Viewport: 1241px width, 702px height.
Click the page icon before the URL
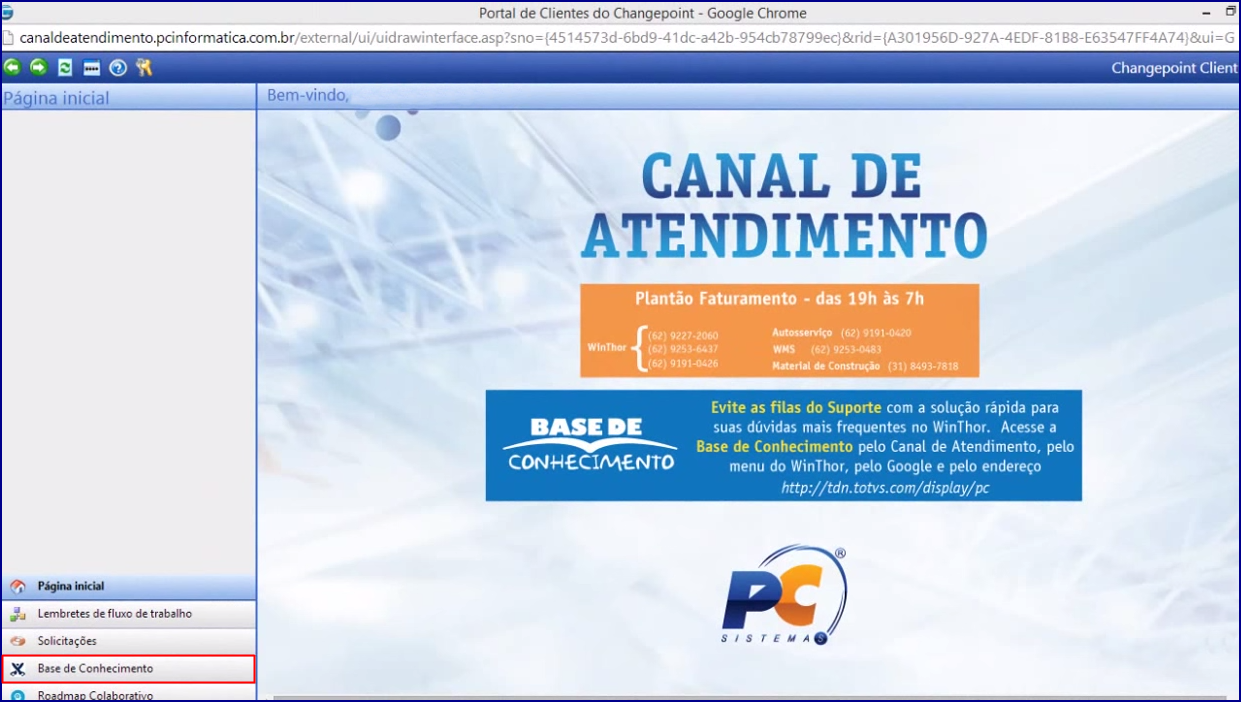pos(8,37)
